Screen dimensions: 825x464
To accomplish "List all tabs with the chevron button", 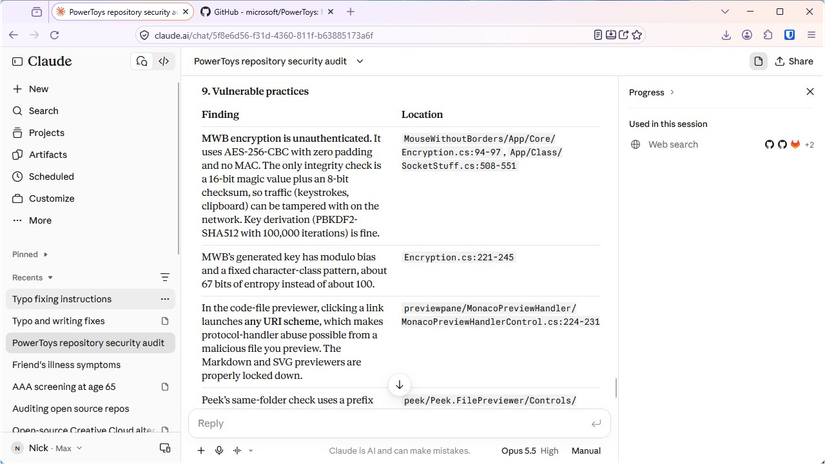I will point(725,12).
